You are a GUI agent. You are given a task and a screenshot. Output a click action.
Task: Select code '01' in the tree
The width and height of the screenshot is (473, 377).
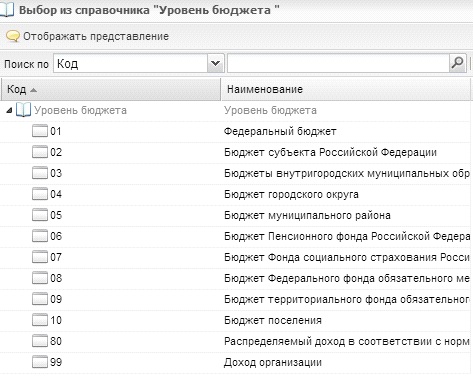coord(56,131)
